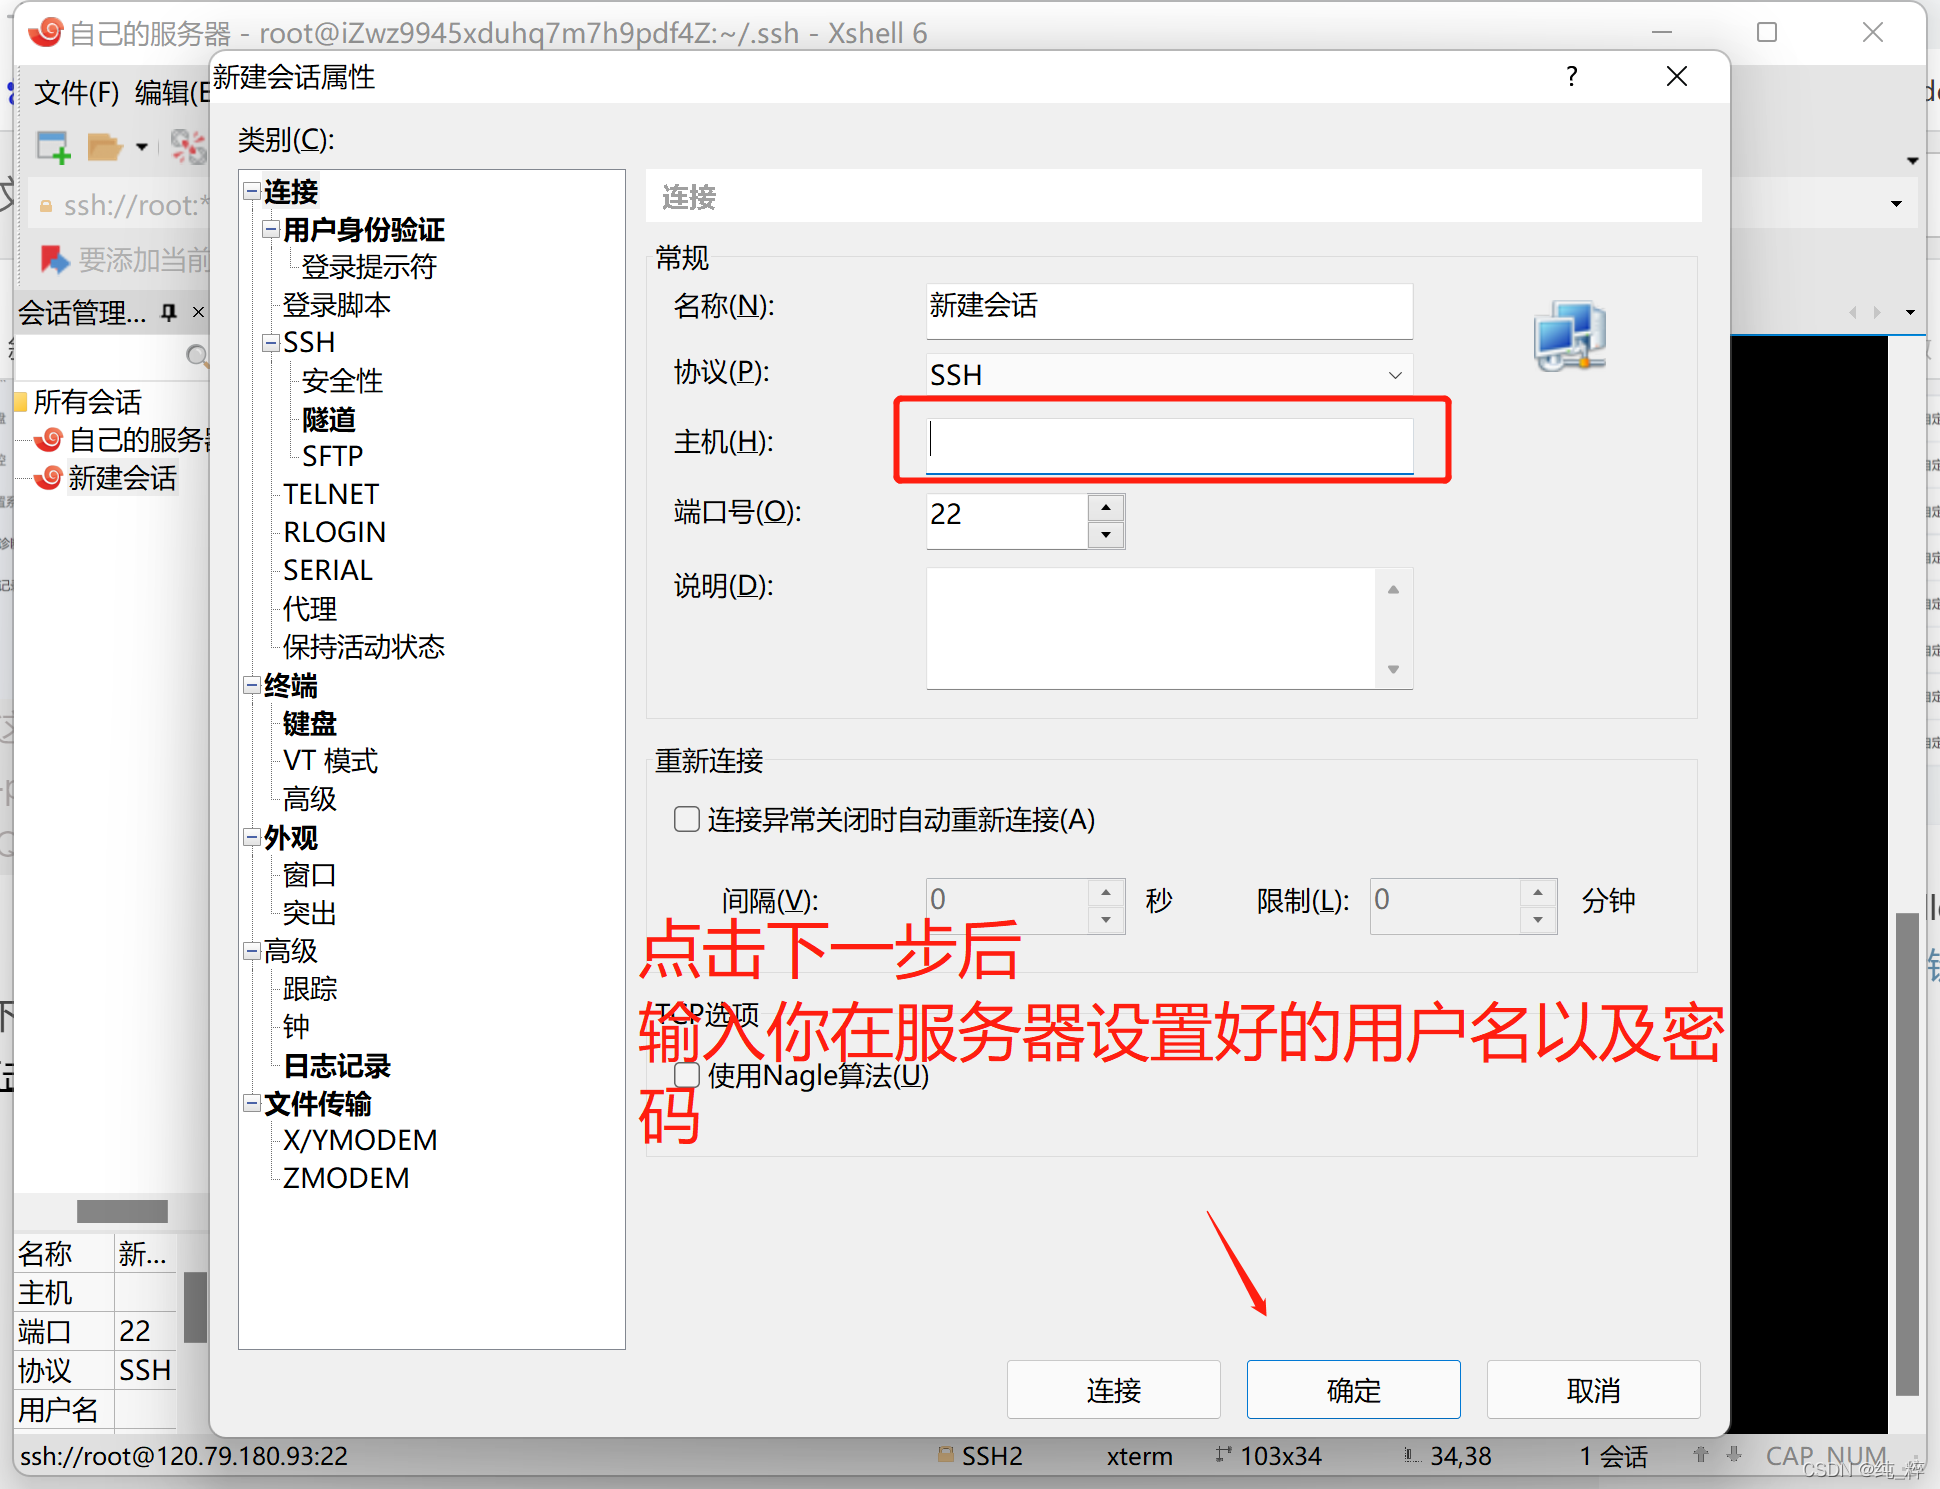Image resolution: width=1940 pixels, height=1489 pixels.
Task: Click the 所有会话 folder
Action: click(88, 401)
